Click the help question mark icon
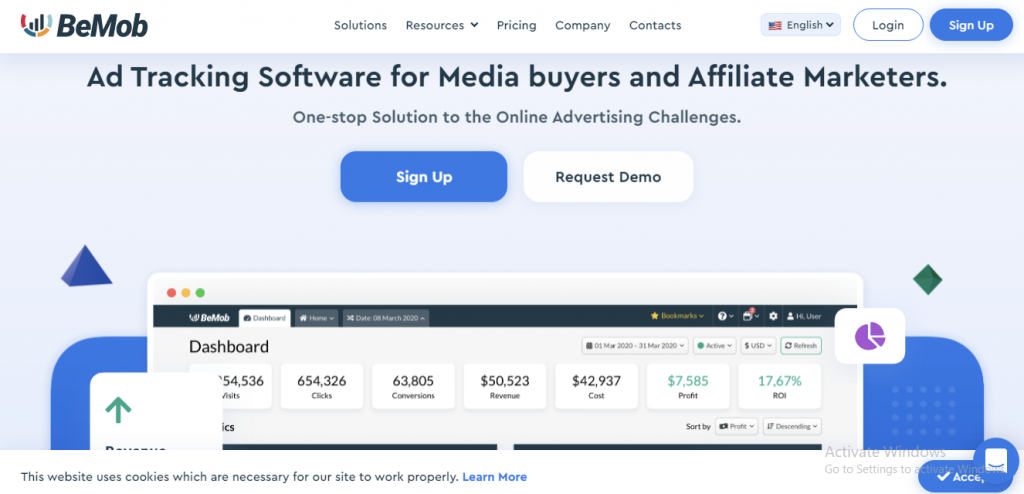This screenshot has width=1024, height=494. [x=726, y=316]
